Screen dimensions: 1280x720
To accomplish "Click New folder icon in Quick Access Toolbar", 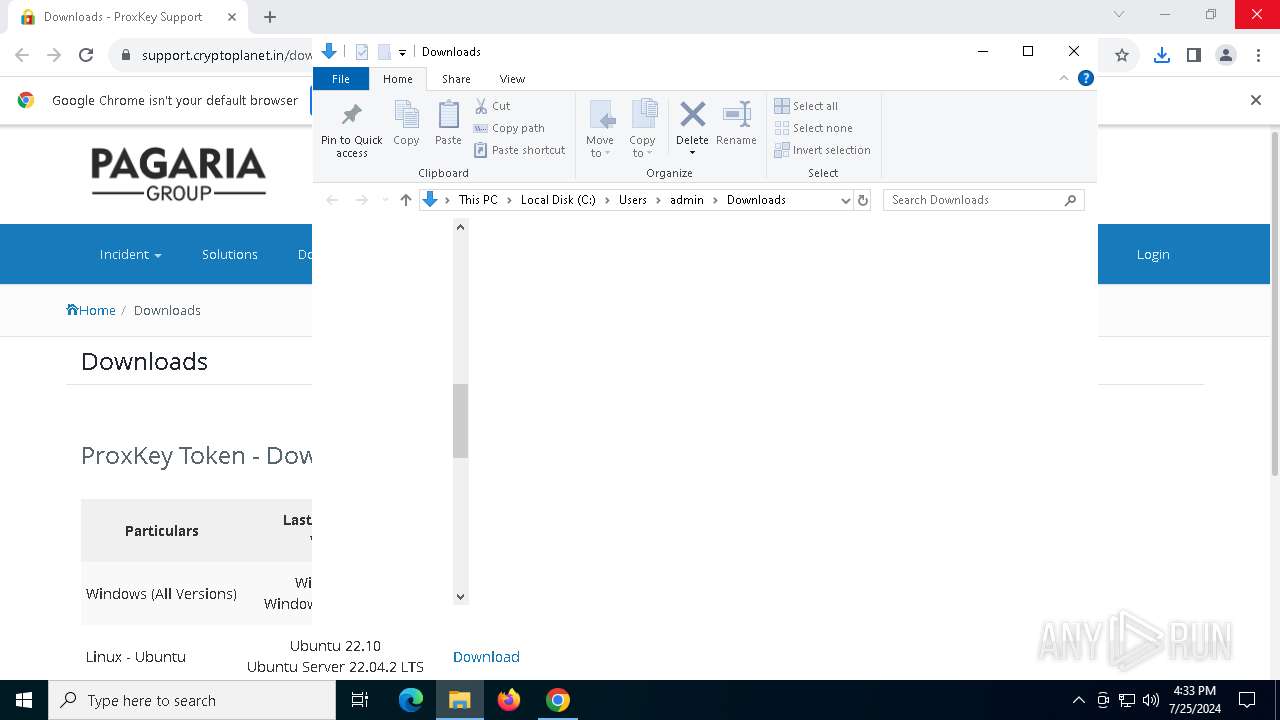I will (x=384, y=52).
